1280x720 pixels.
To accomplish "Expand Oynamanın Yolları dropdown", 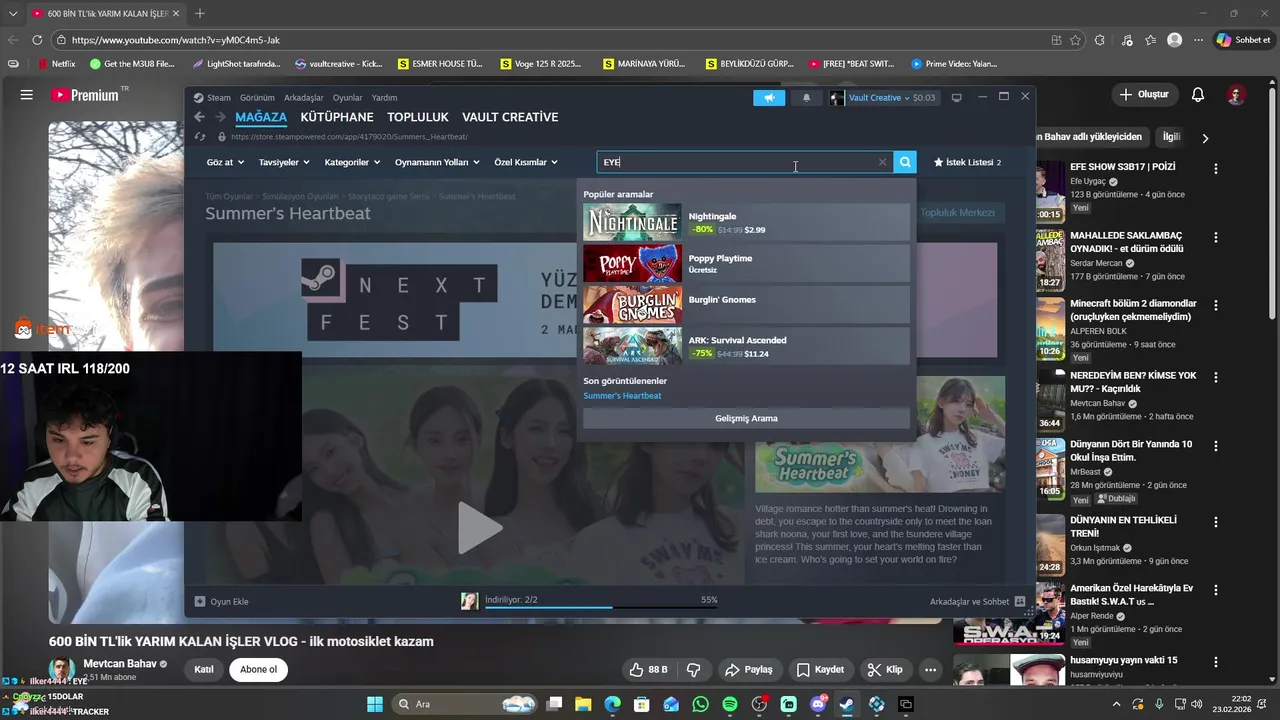I will point(437,162).
